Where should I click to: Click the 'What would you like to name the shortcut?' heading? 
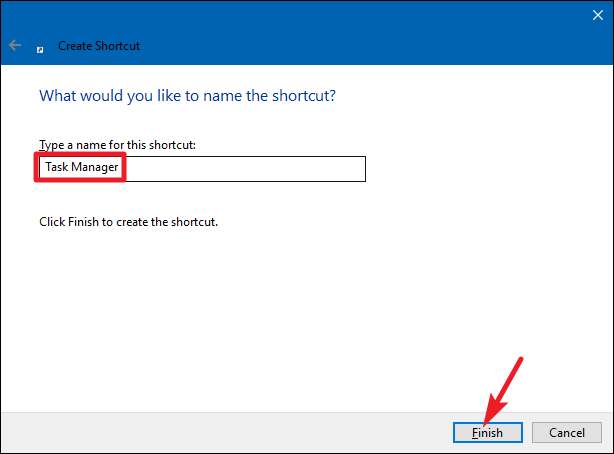(188, 96)
